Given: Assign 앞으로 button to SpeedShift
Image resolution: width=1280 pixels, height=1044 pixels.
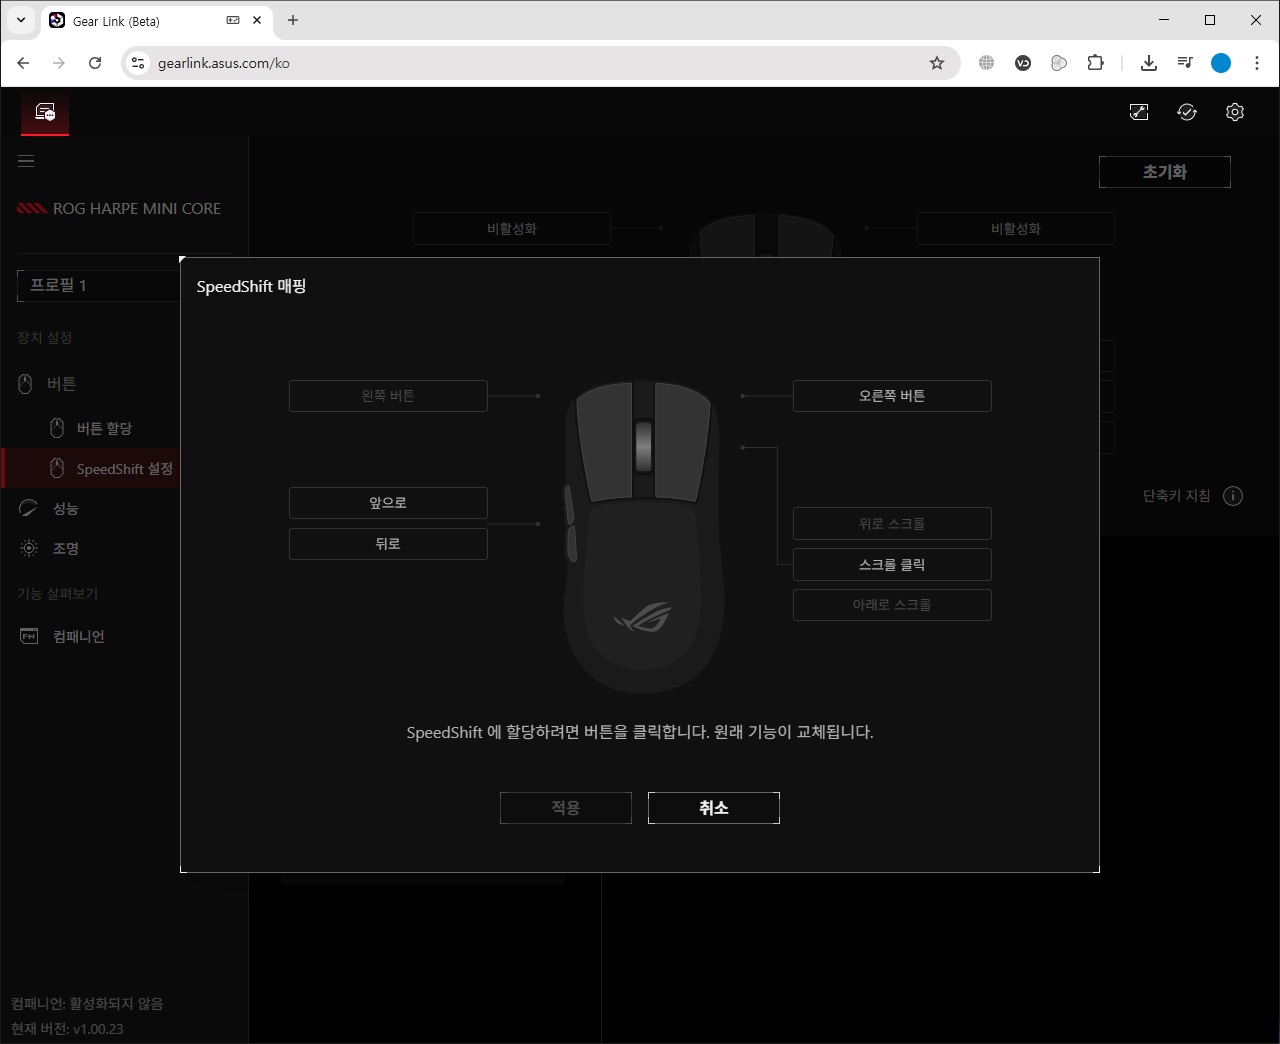Looking at the screenshot, I should point(388,503).
